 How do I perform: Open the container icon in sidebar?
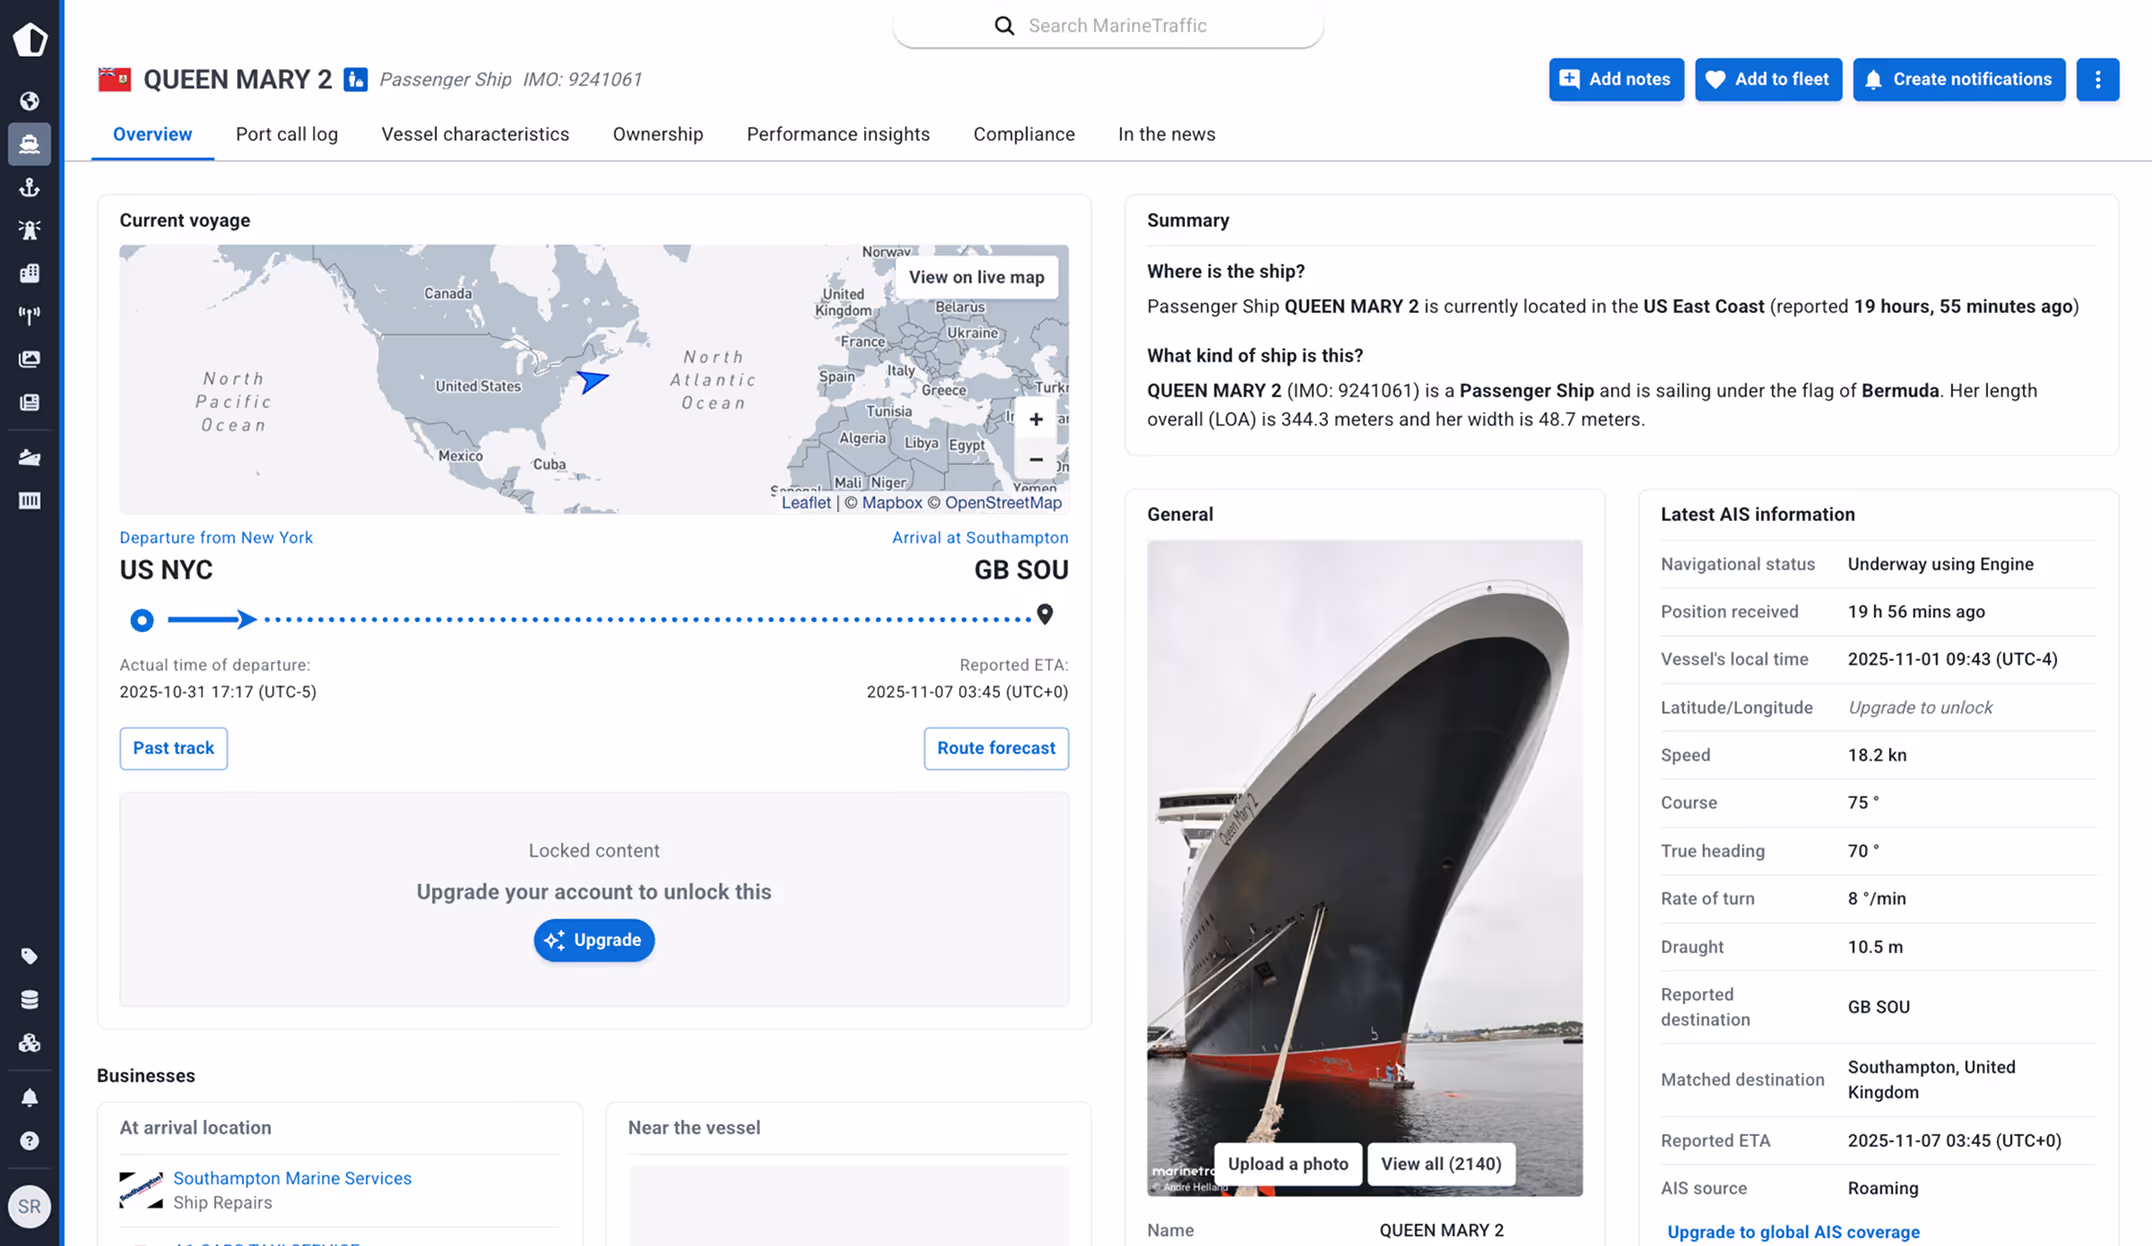coord(29,500)
